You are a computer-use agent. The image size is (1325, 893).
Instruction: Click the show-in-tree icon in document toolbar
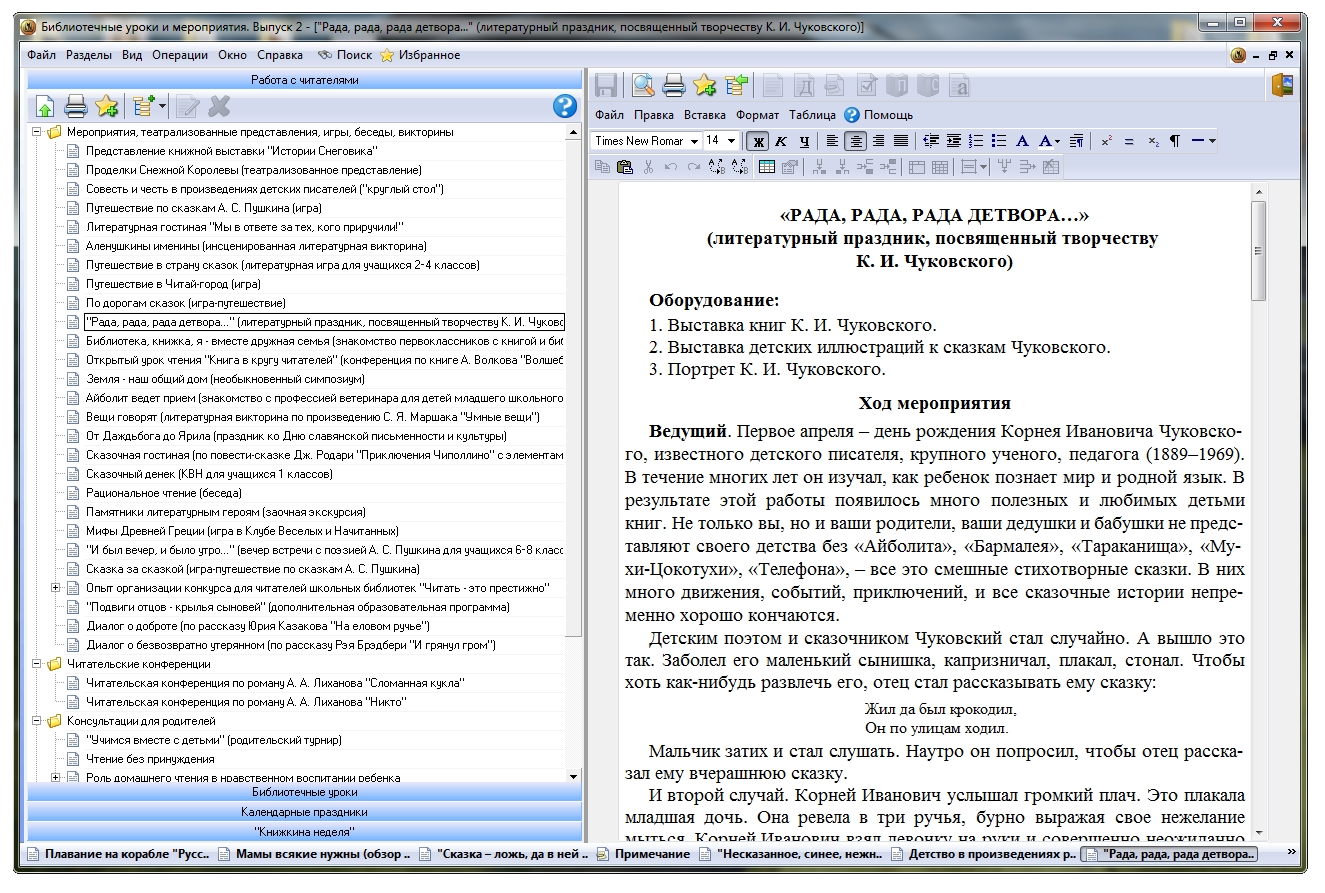click(x=737, y=85)
